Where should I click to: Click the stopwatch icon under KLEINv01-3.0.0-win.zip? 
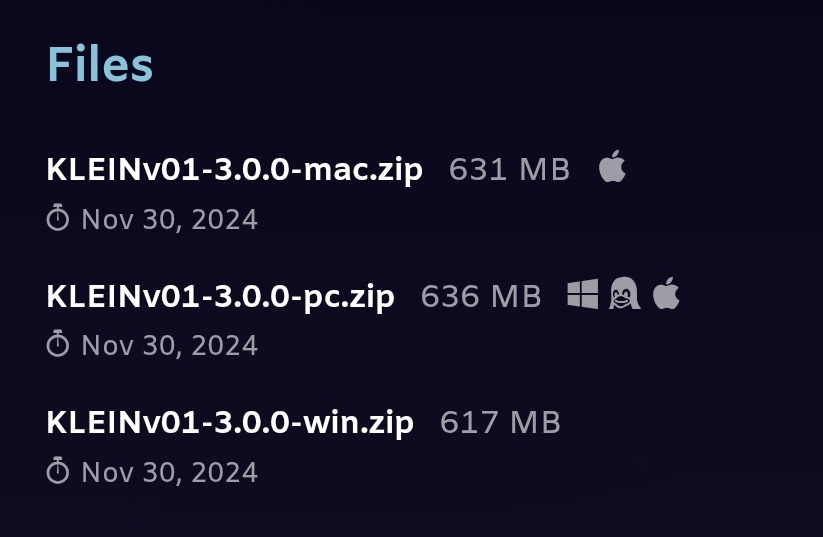coord(58,470)
